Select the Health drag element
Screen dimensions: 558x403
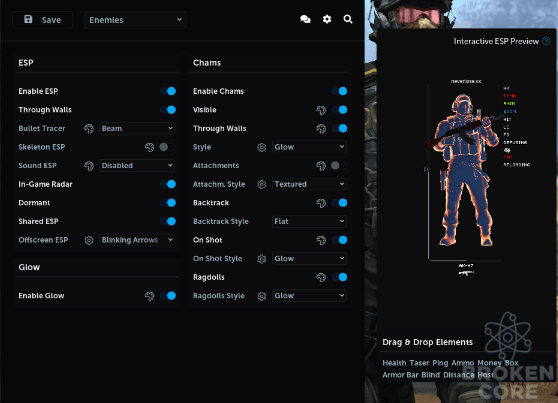point(394,363)
